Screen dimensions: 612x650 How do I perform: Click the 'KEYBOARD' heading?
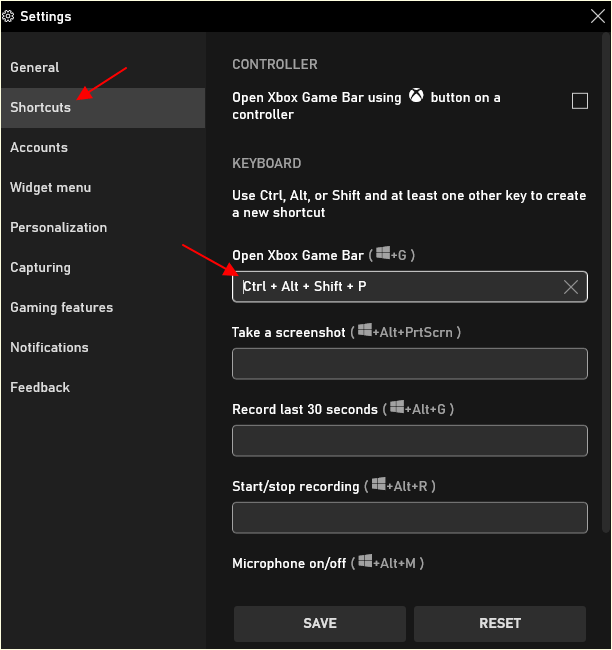coord(267,163)
